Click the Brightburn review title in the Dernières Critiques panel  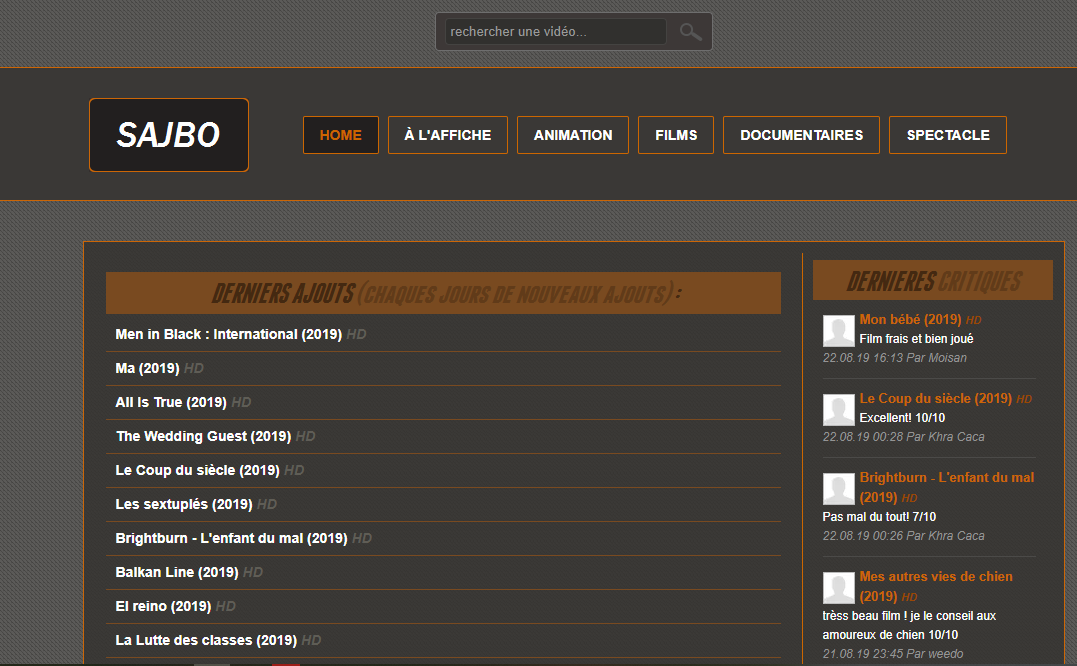946,487
